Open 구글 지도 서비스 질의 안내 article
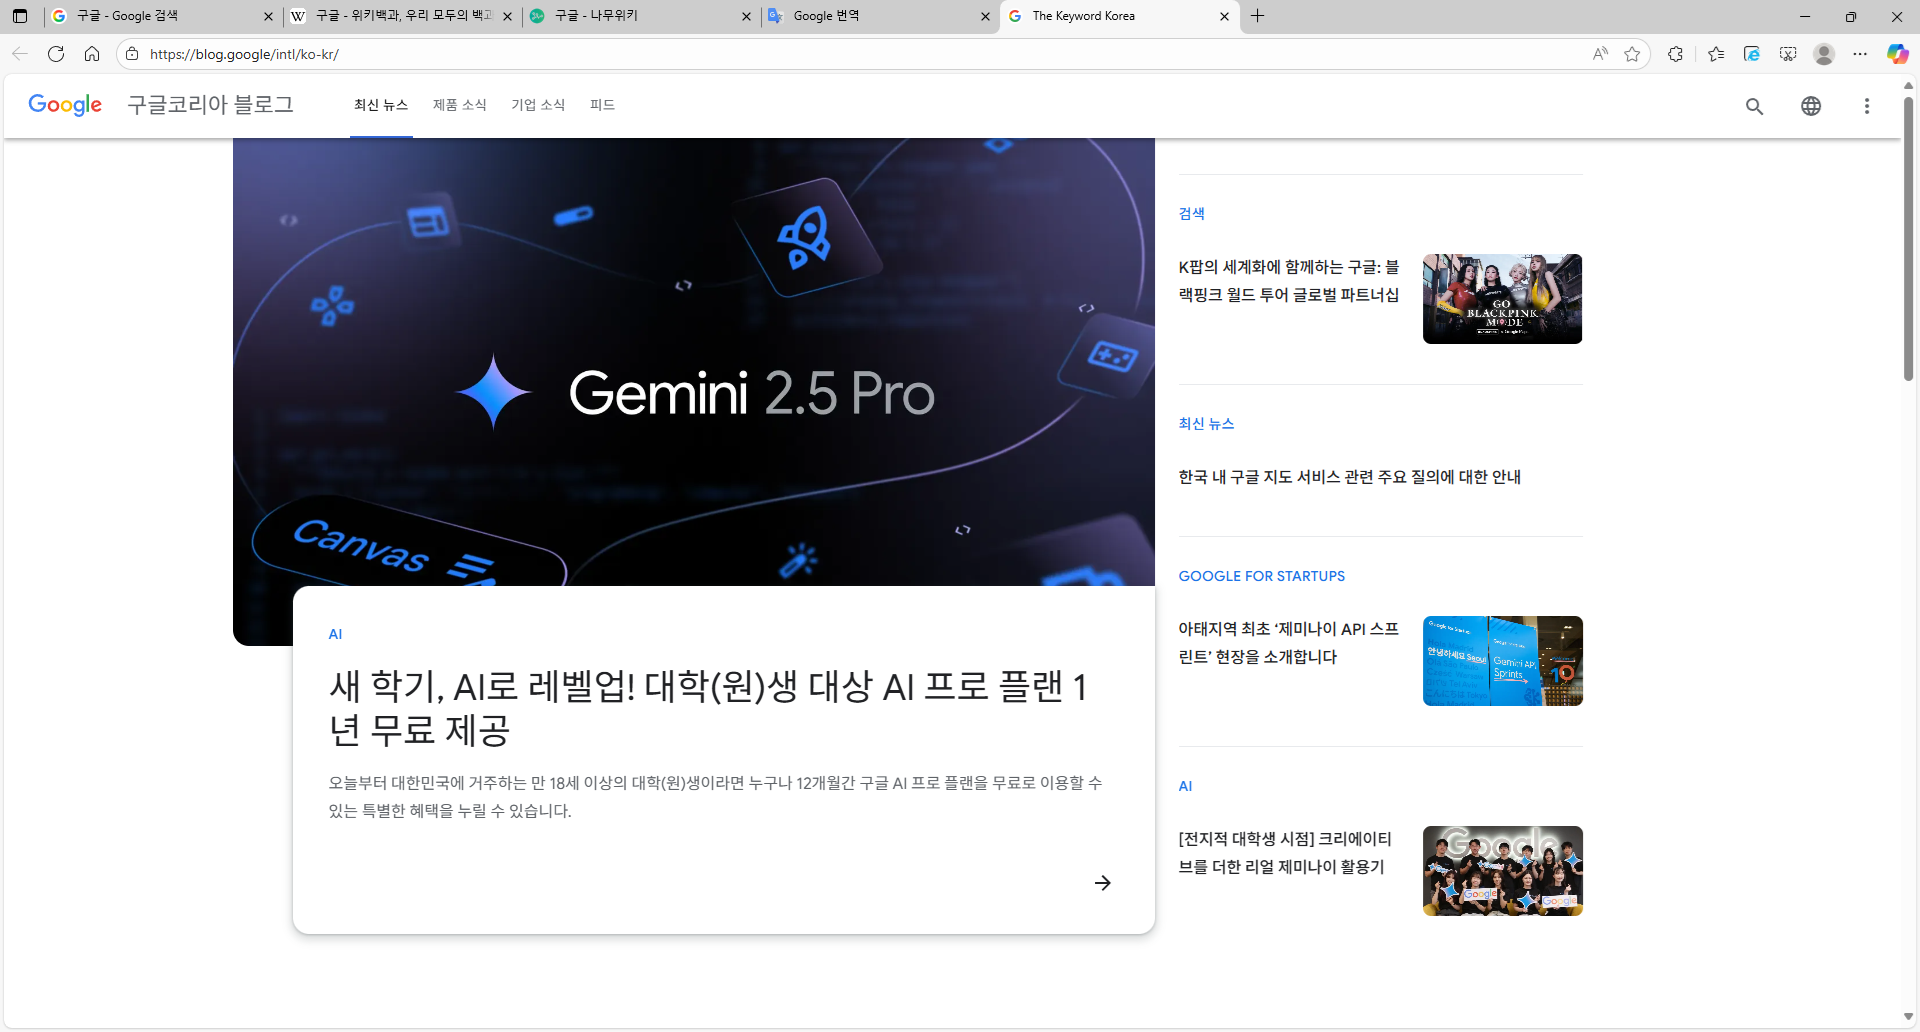This screenshot has height=1032, width=1920. 1349,477
